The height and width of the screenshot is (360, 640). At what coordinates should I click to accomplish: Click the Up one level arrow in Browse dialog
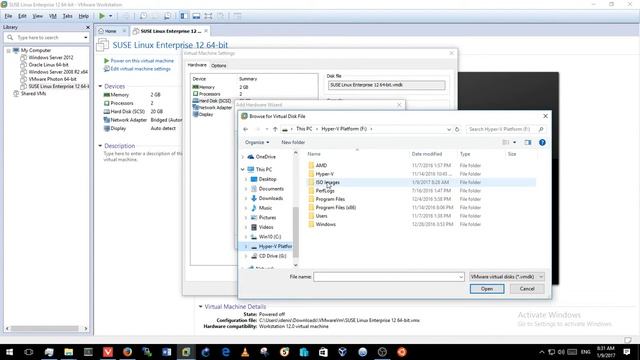[276, 129]
